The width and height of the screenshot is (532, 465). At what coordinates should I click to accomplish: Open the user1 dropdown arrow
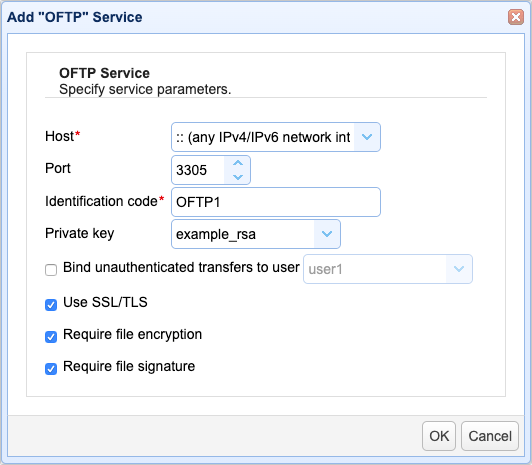click(459, 269)
